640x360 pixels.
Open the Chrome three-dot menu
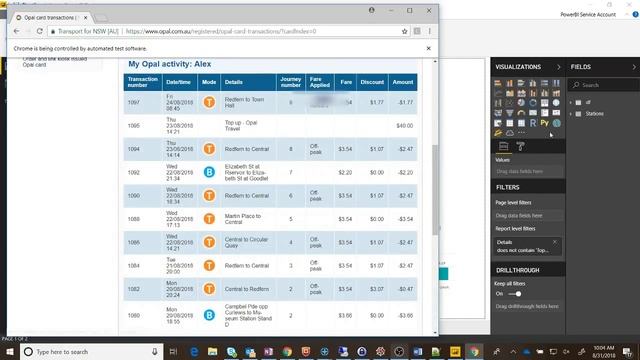429,31
